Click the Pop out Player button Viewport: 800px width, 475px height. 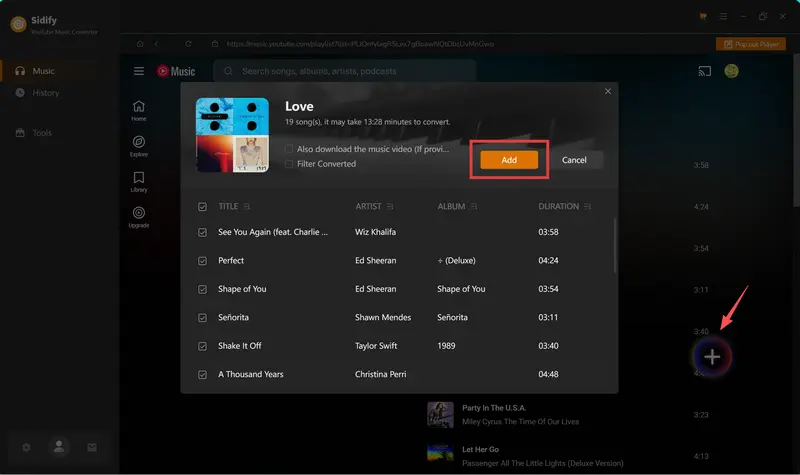pyautogui.click(x=751, y=44)
